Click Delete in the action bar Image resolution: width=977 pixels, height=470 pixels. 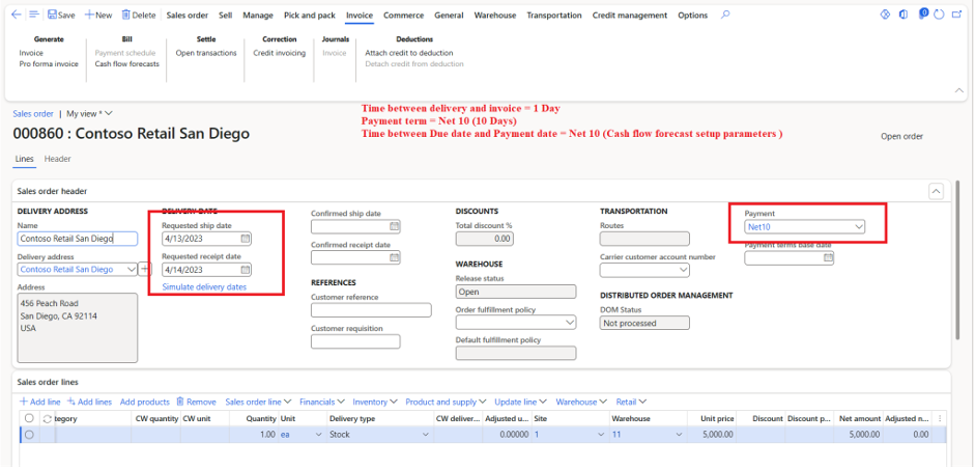(138, 15)
